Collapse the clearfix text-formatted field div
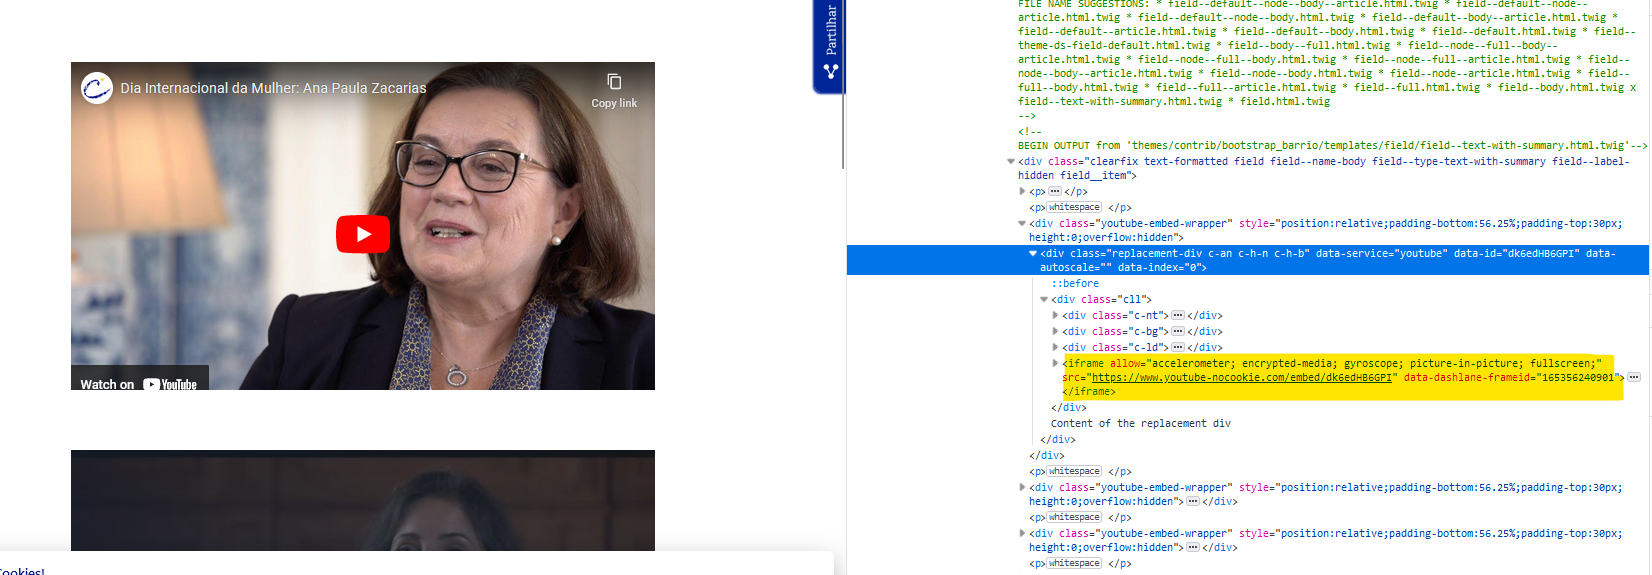Viewport: 1652px width, 575px height. (x=1011, y=161)
